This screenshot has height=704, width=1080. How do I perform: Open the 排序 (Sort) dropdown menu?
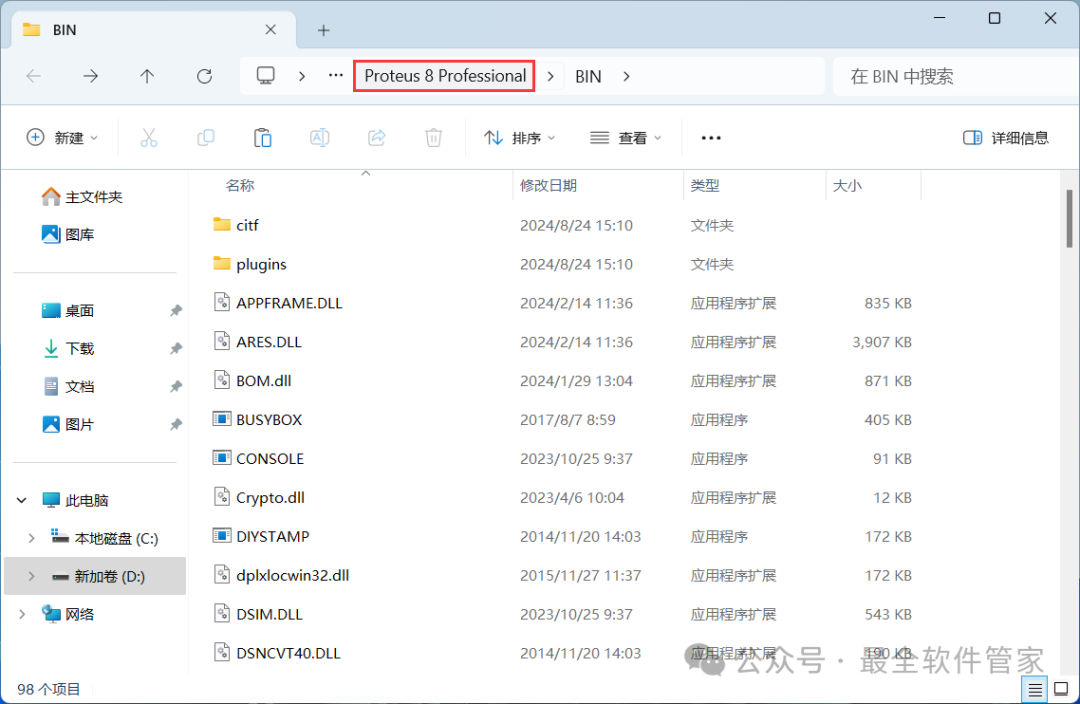click(x=519, y=138)
